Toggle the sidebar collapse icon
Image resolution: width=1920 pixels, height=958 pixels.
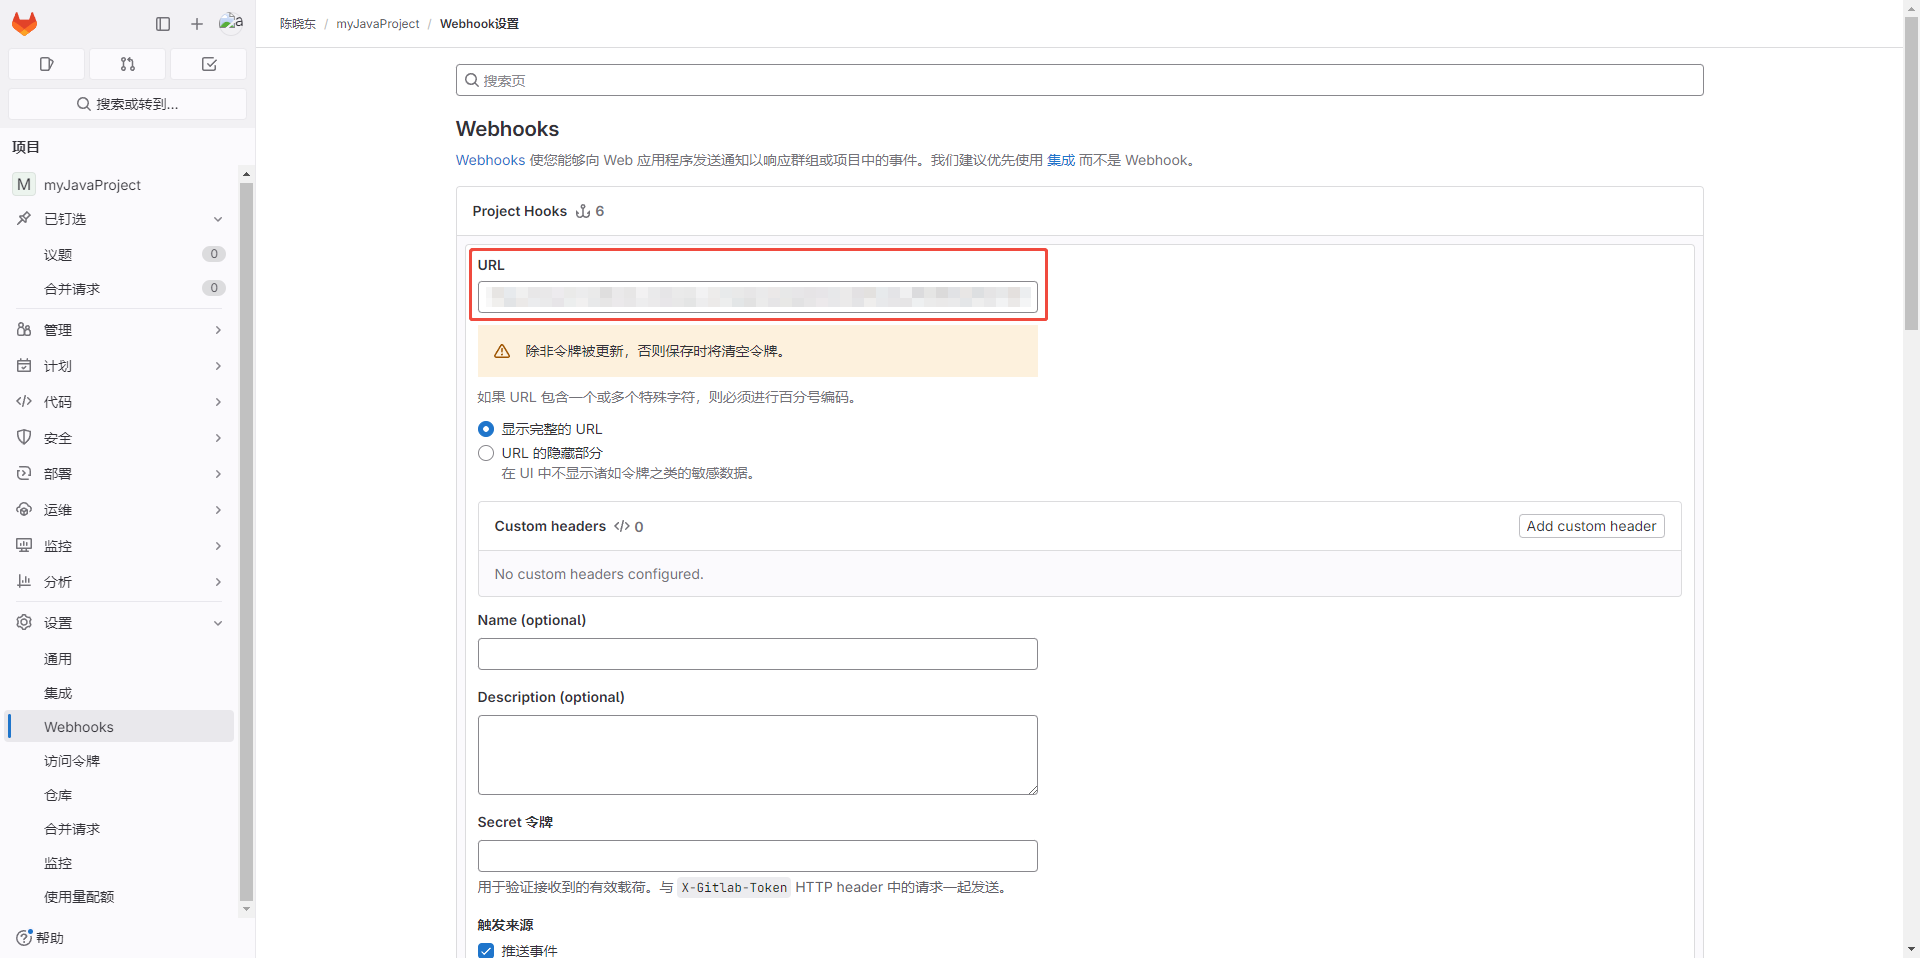163,24
